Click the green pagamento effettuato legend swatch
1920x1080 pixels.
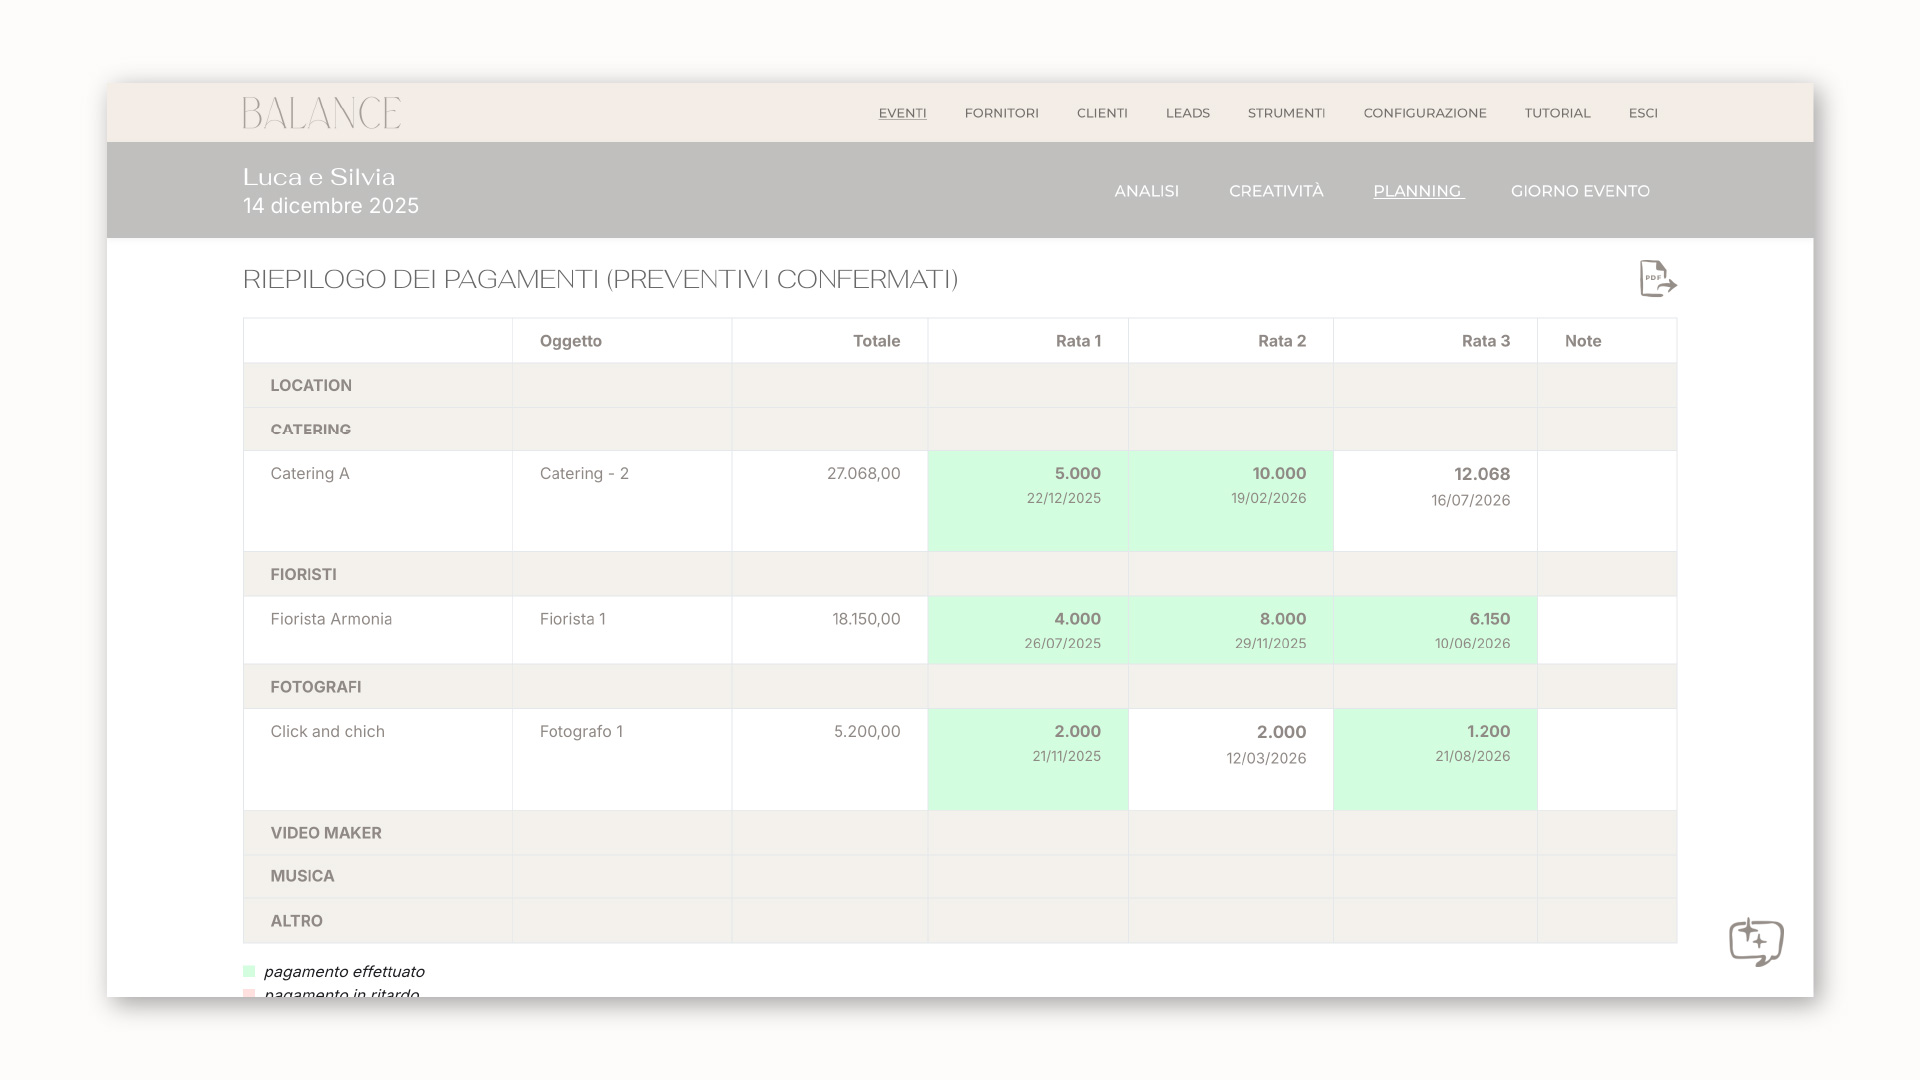pyautogui.click(x=249, y=971)
